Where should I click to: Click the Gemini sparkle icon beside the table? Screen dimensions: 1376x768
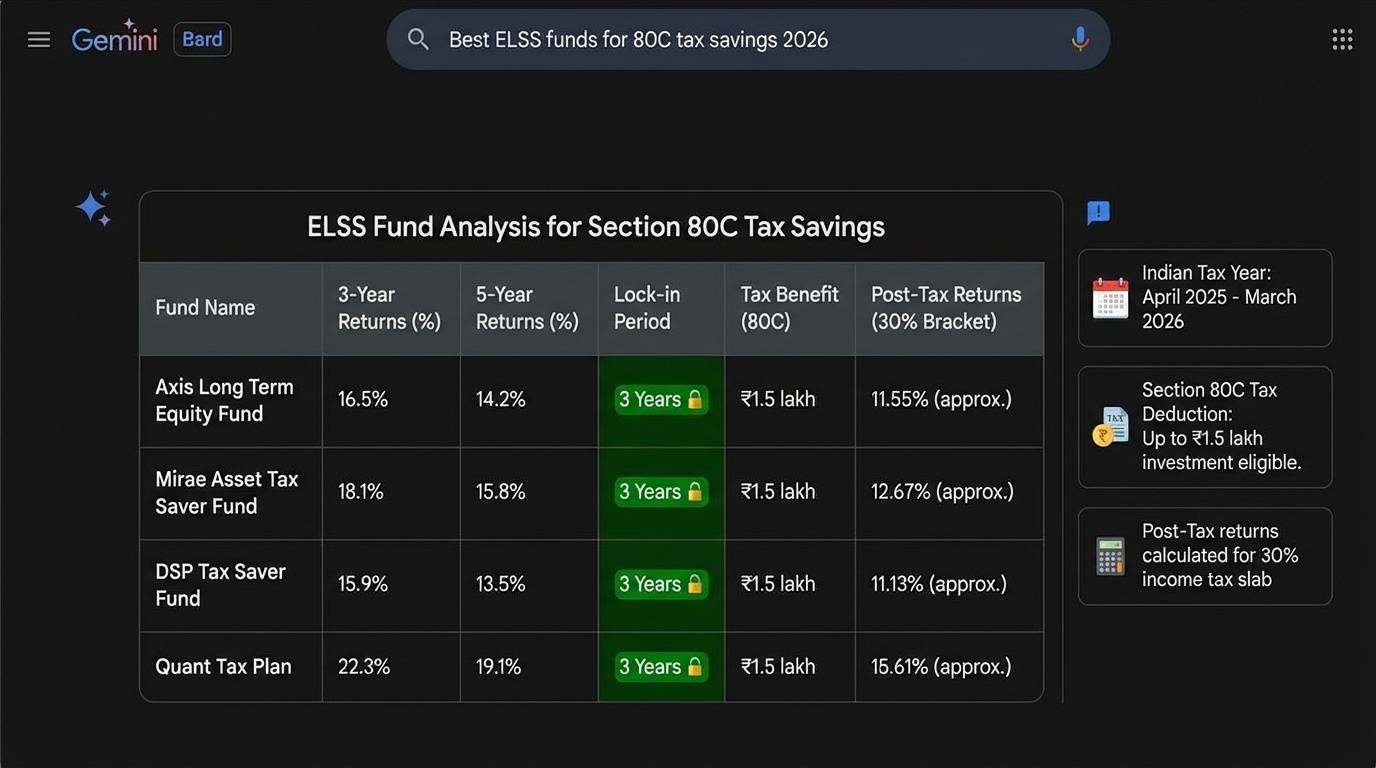[x=92, y=208]
